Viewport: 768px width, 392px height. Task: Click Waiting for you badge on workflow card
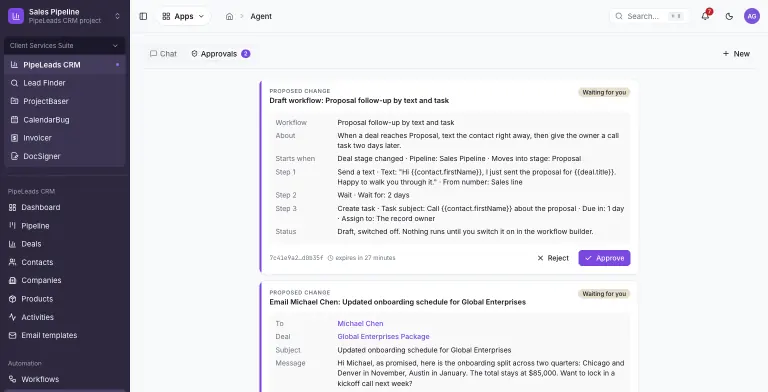coord(604,92)
